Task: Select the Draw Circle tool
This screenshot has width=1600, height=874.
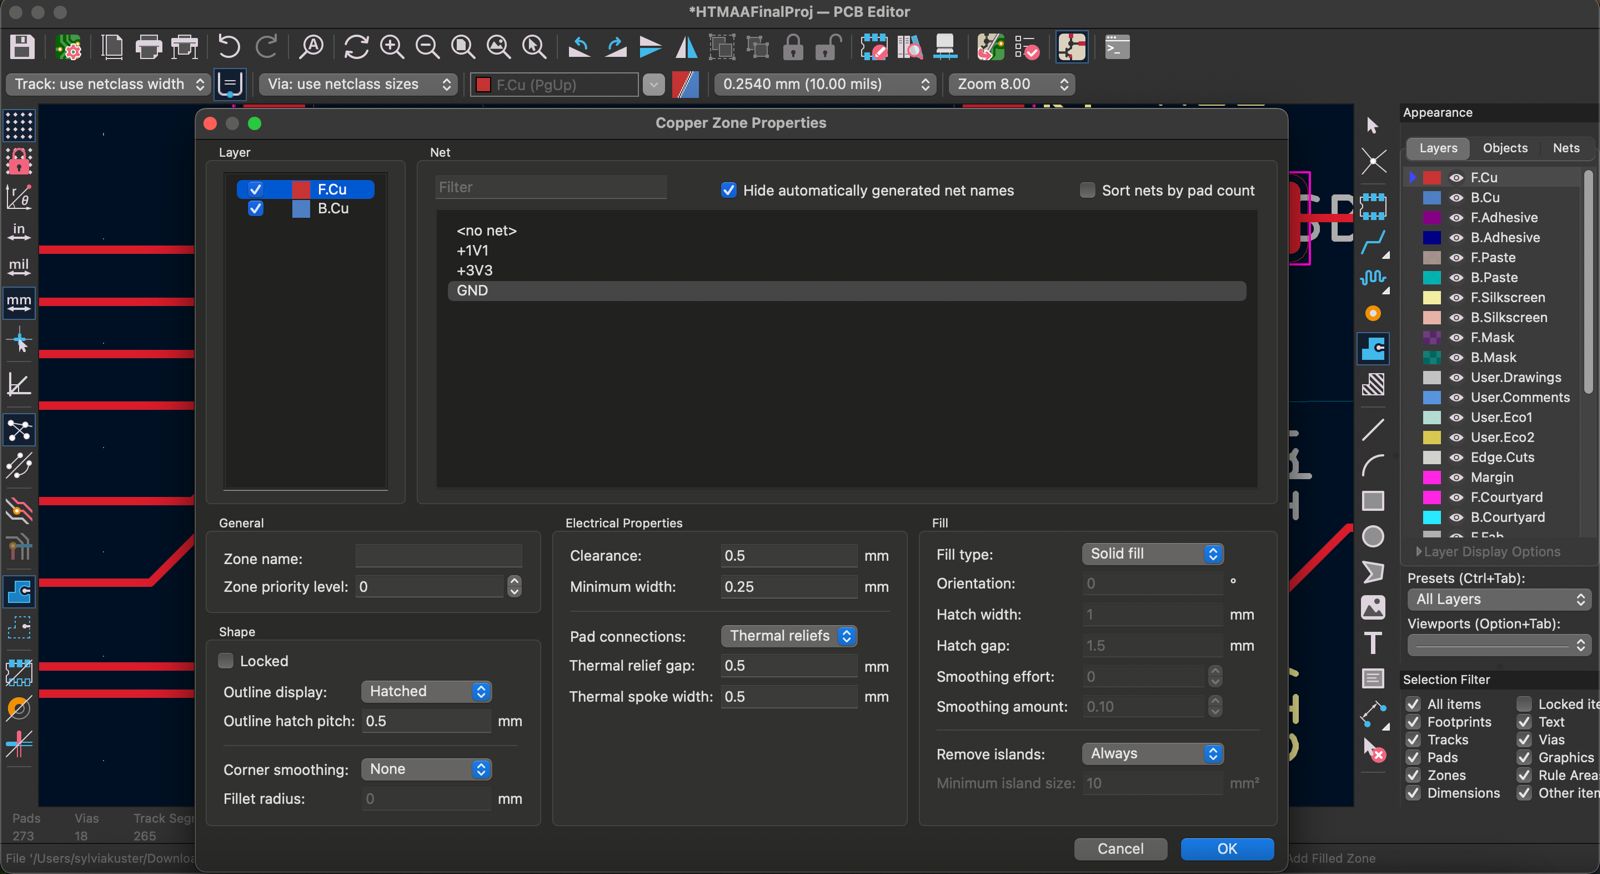Action: click(x=1373, y=537)
